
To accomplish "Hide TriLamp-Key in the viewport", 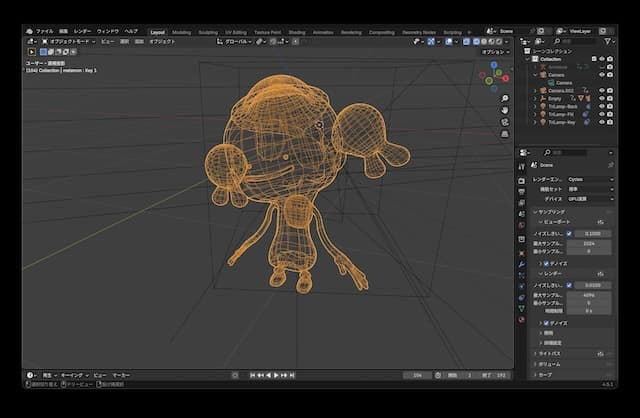I will tap(601, 121).
